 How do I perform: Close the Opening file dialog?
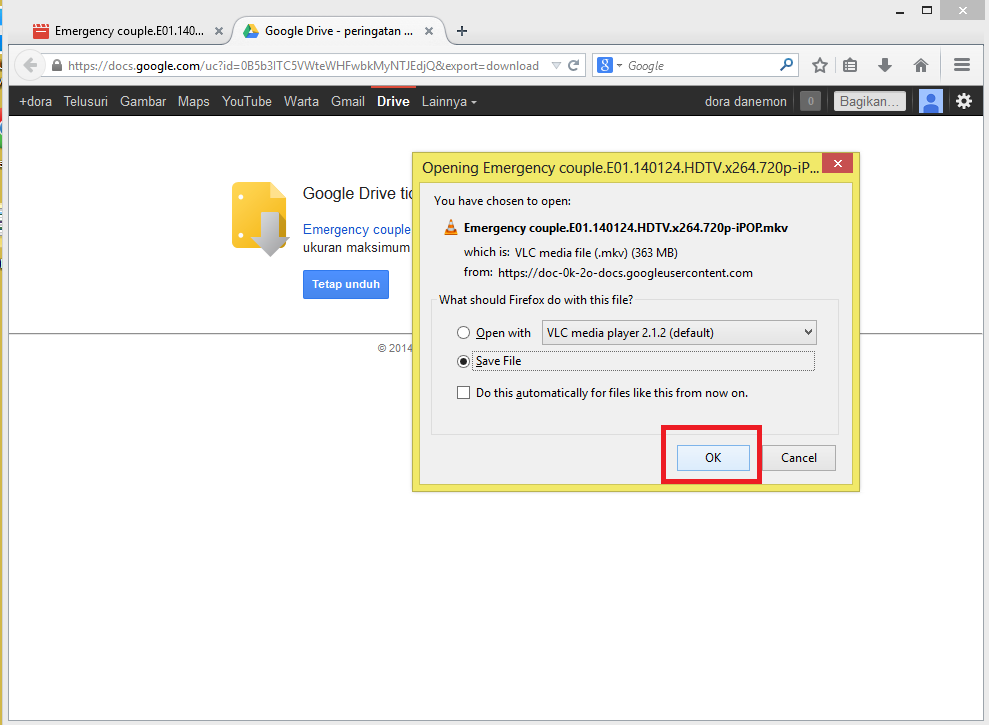tap(838, 164)
